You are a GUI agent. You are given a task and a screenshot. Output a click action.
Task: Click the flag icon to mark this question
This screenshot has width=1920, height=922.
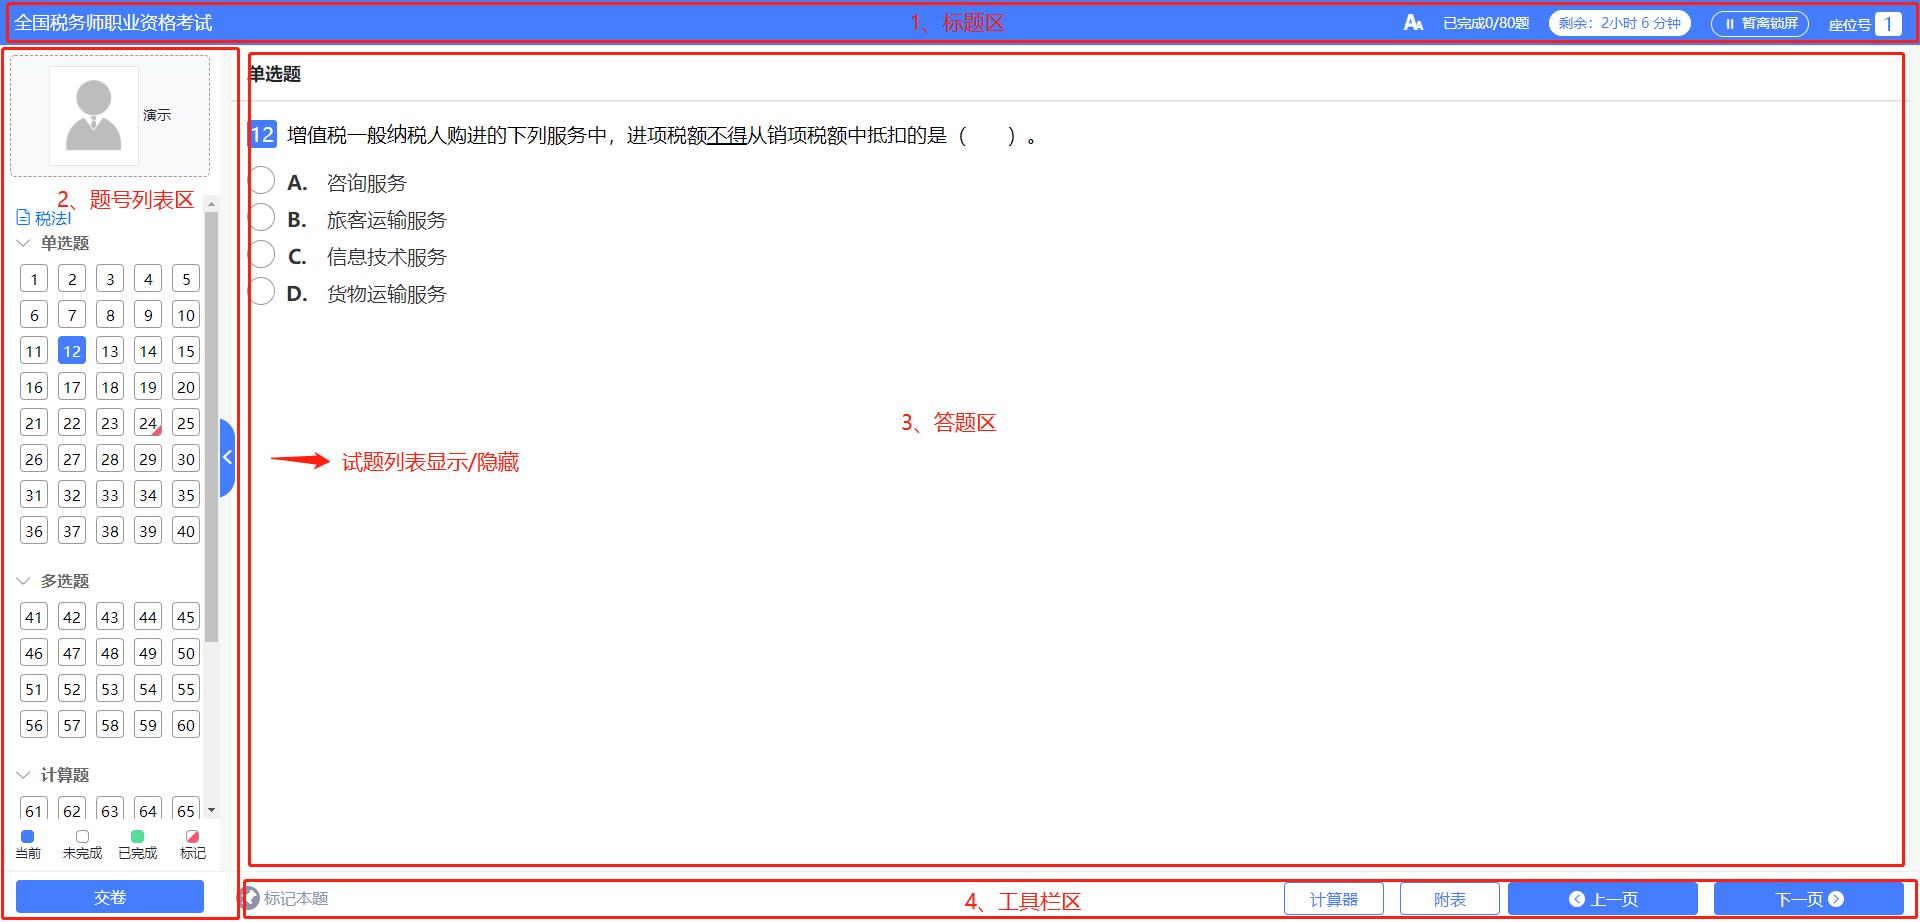tap(249, 898)
